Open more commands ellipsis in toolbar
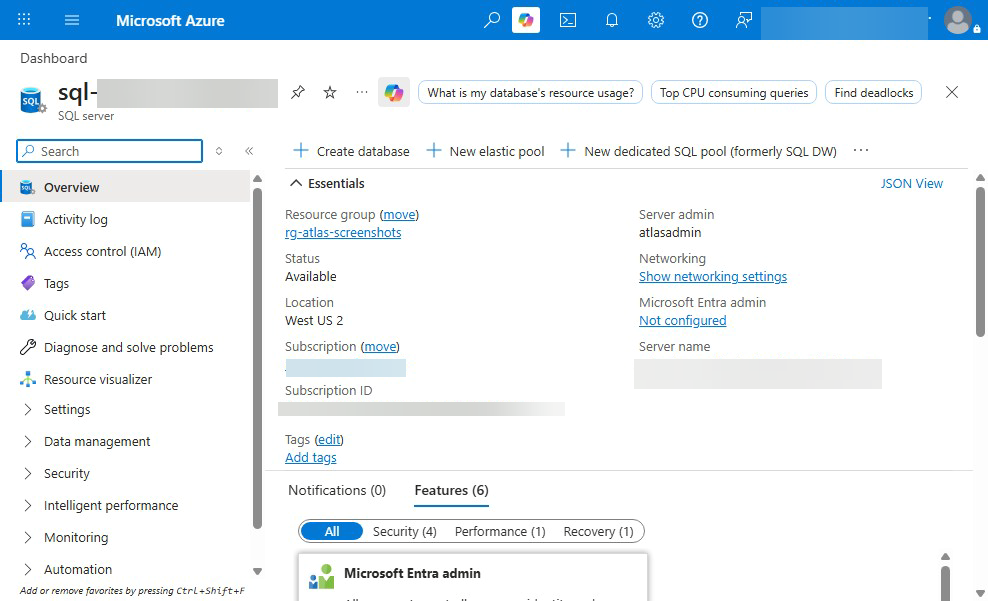 (x=861, y=151)
